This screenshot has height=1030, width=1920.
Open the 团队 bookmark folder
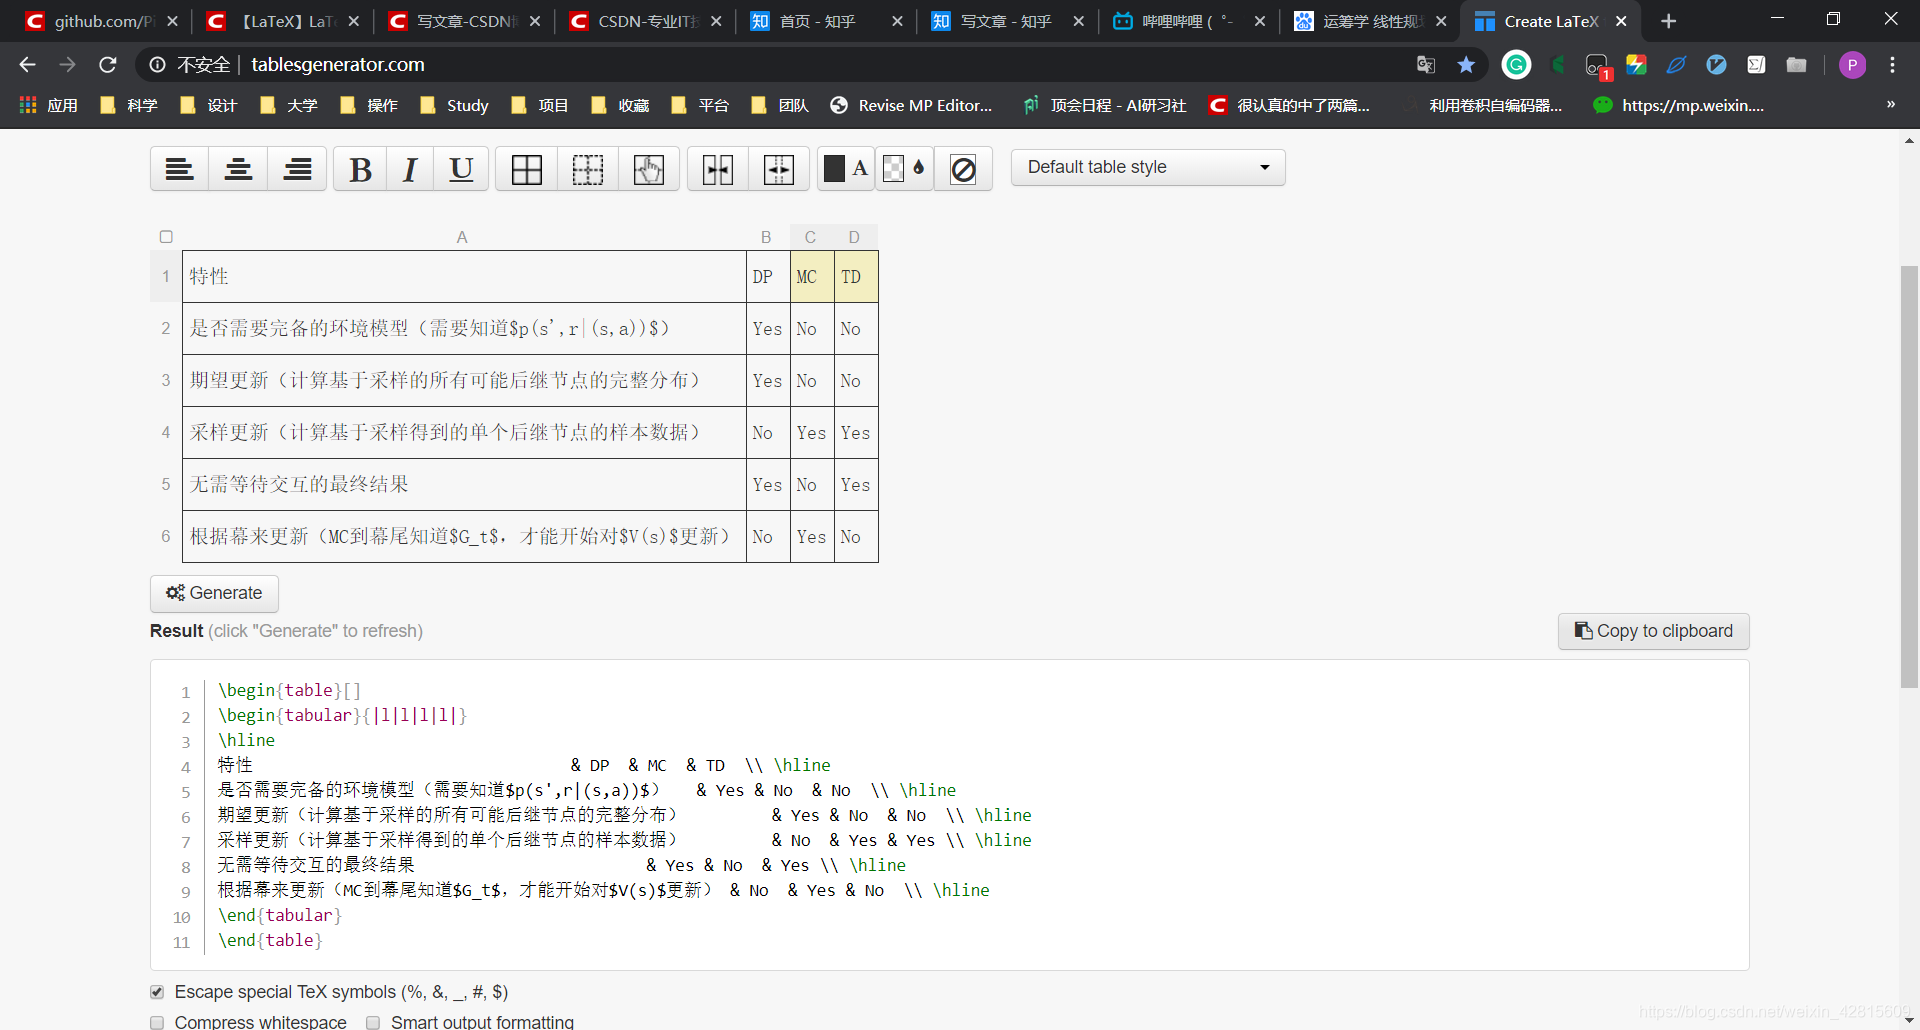[781, 105]
